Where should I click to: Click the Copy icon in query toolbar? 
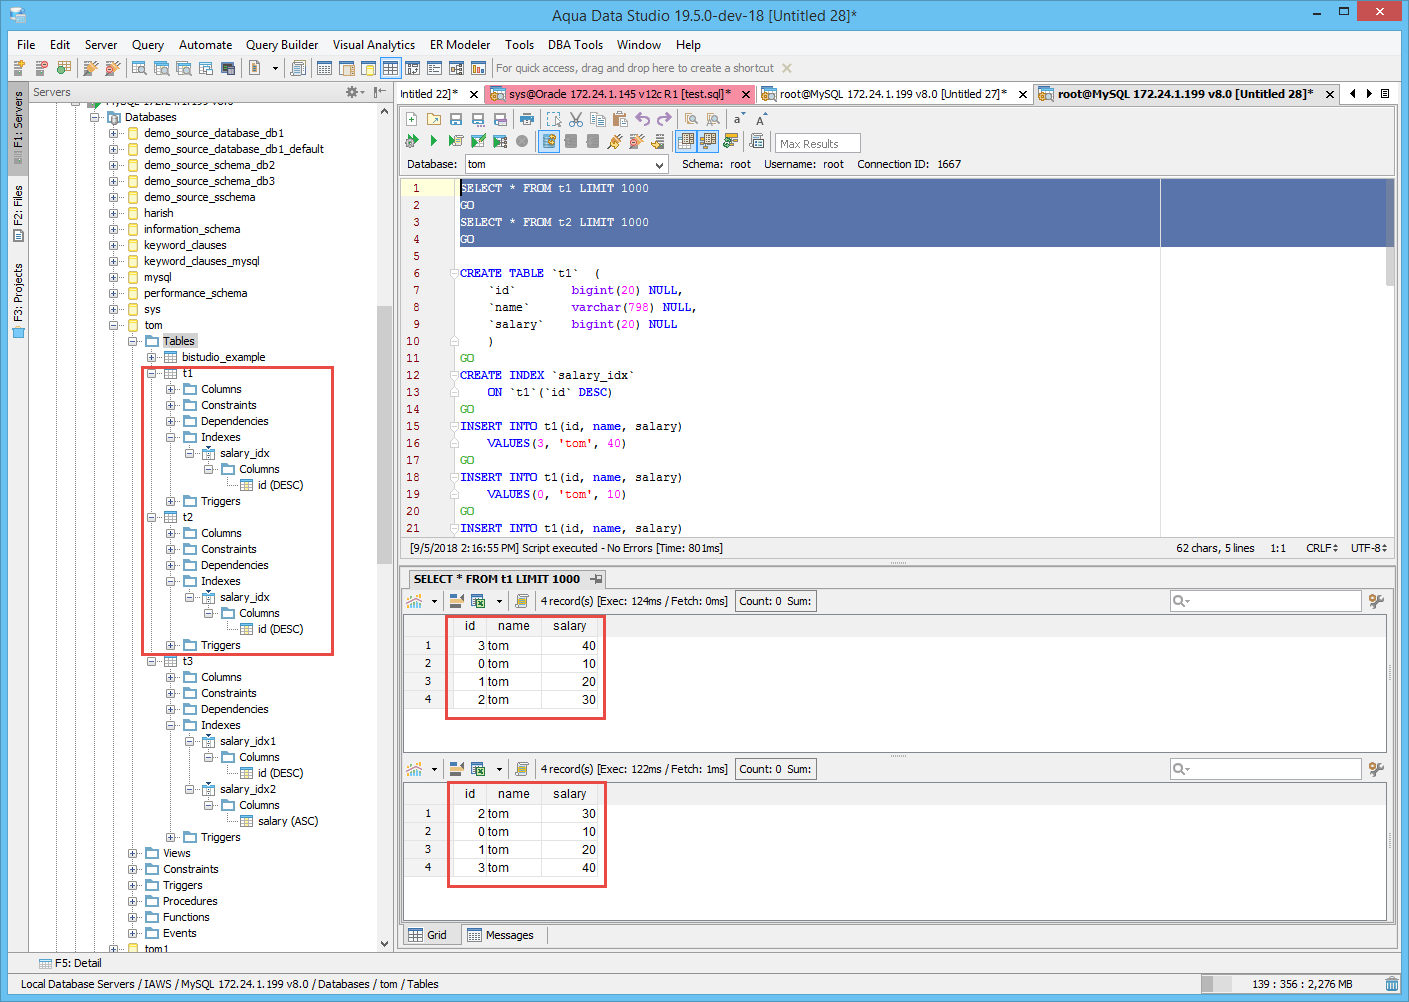(598, 119)
